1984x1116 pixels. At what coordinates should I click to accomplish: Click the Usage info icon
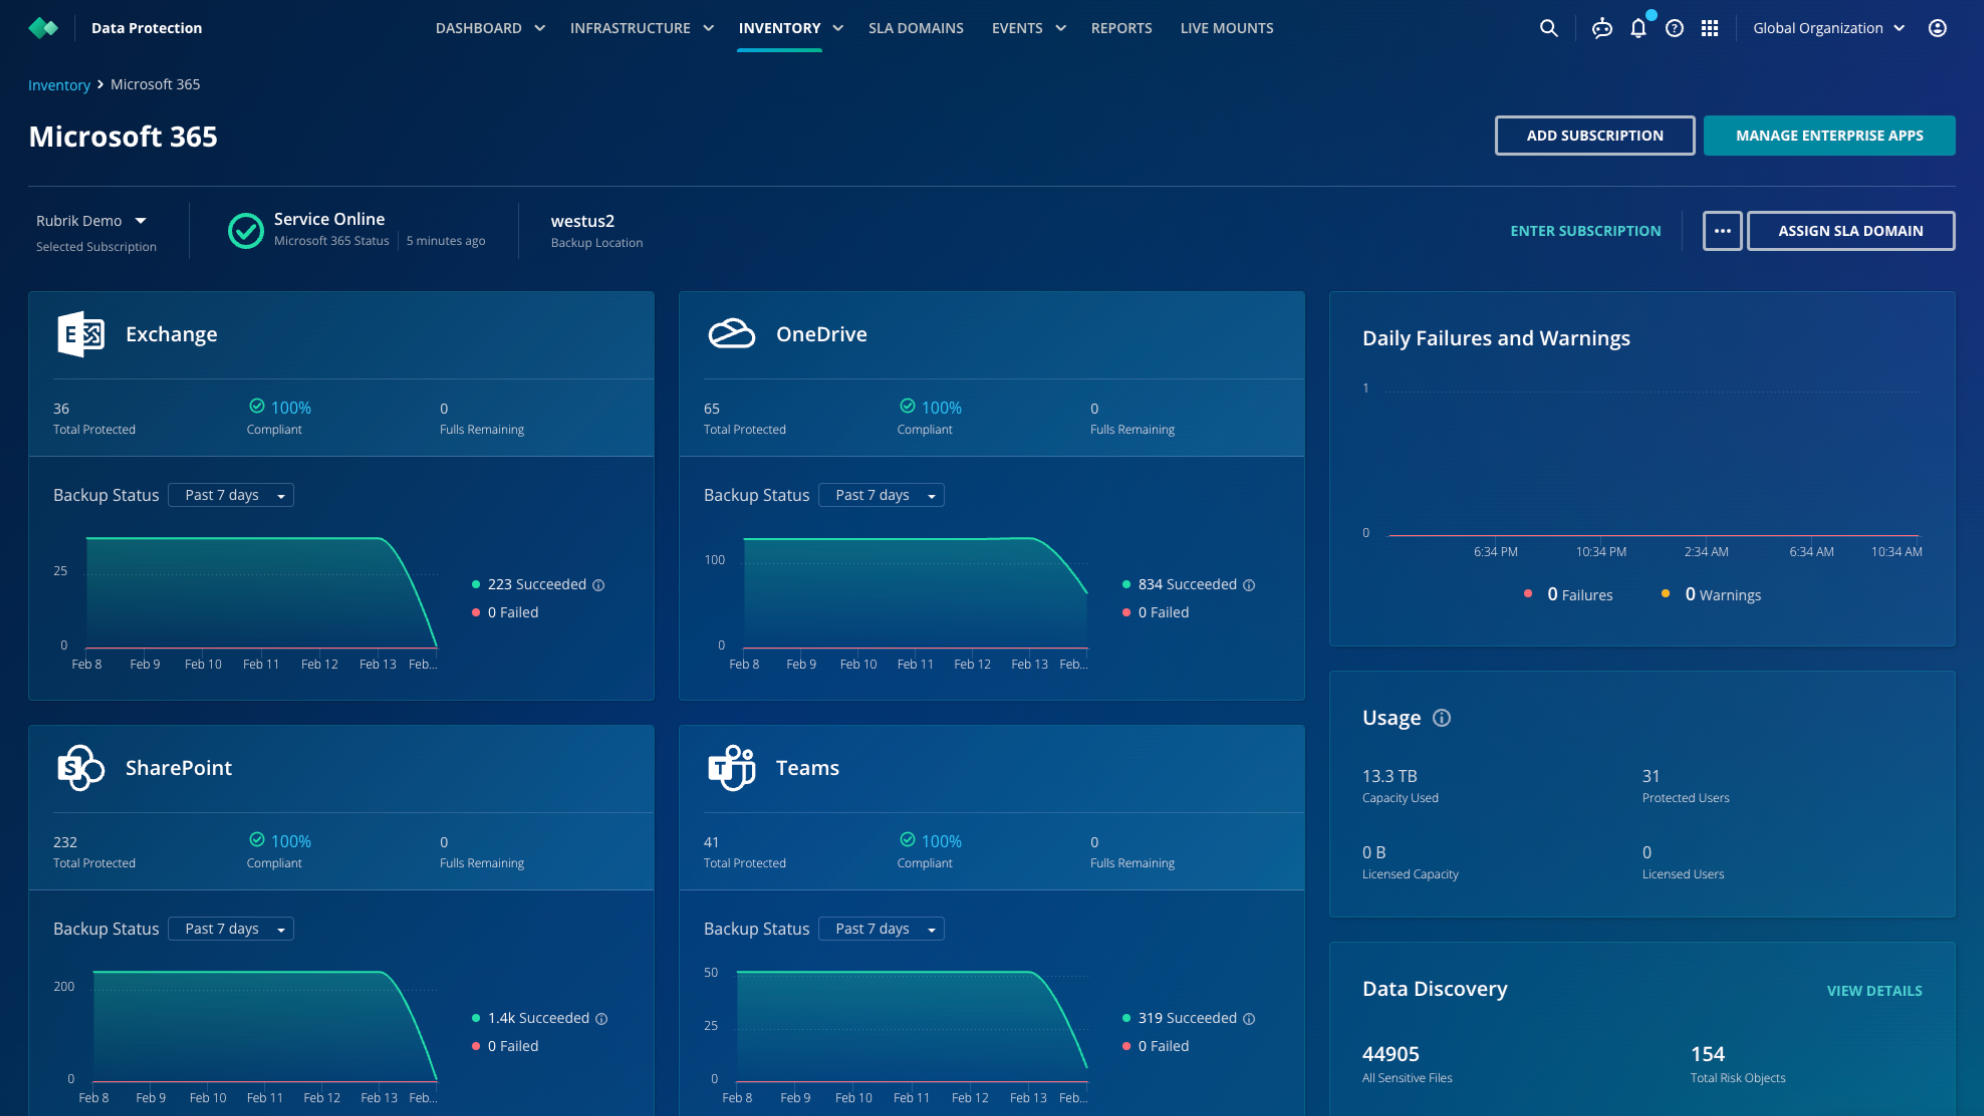click(x=1441, y=718)
